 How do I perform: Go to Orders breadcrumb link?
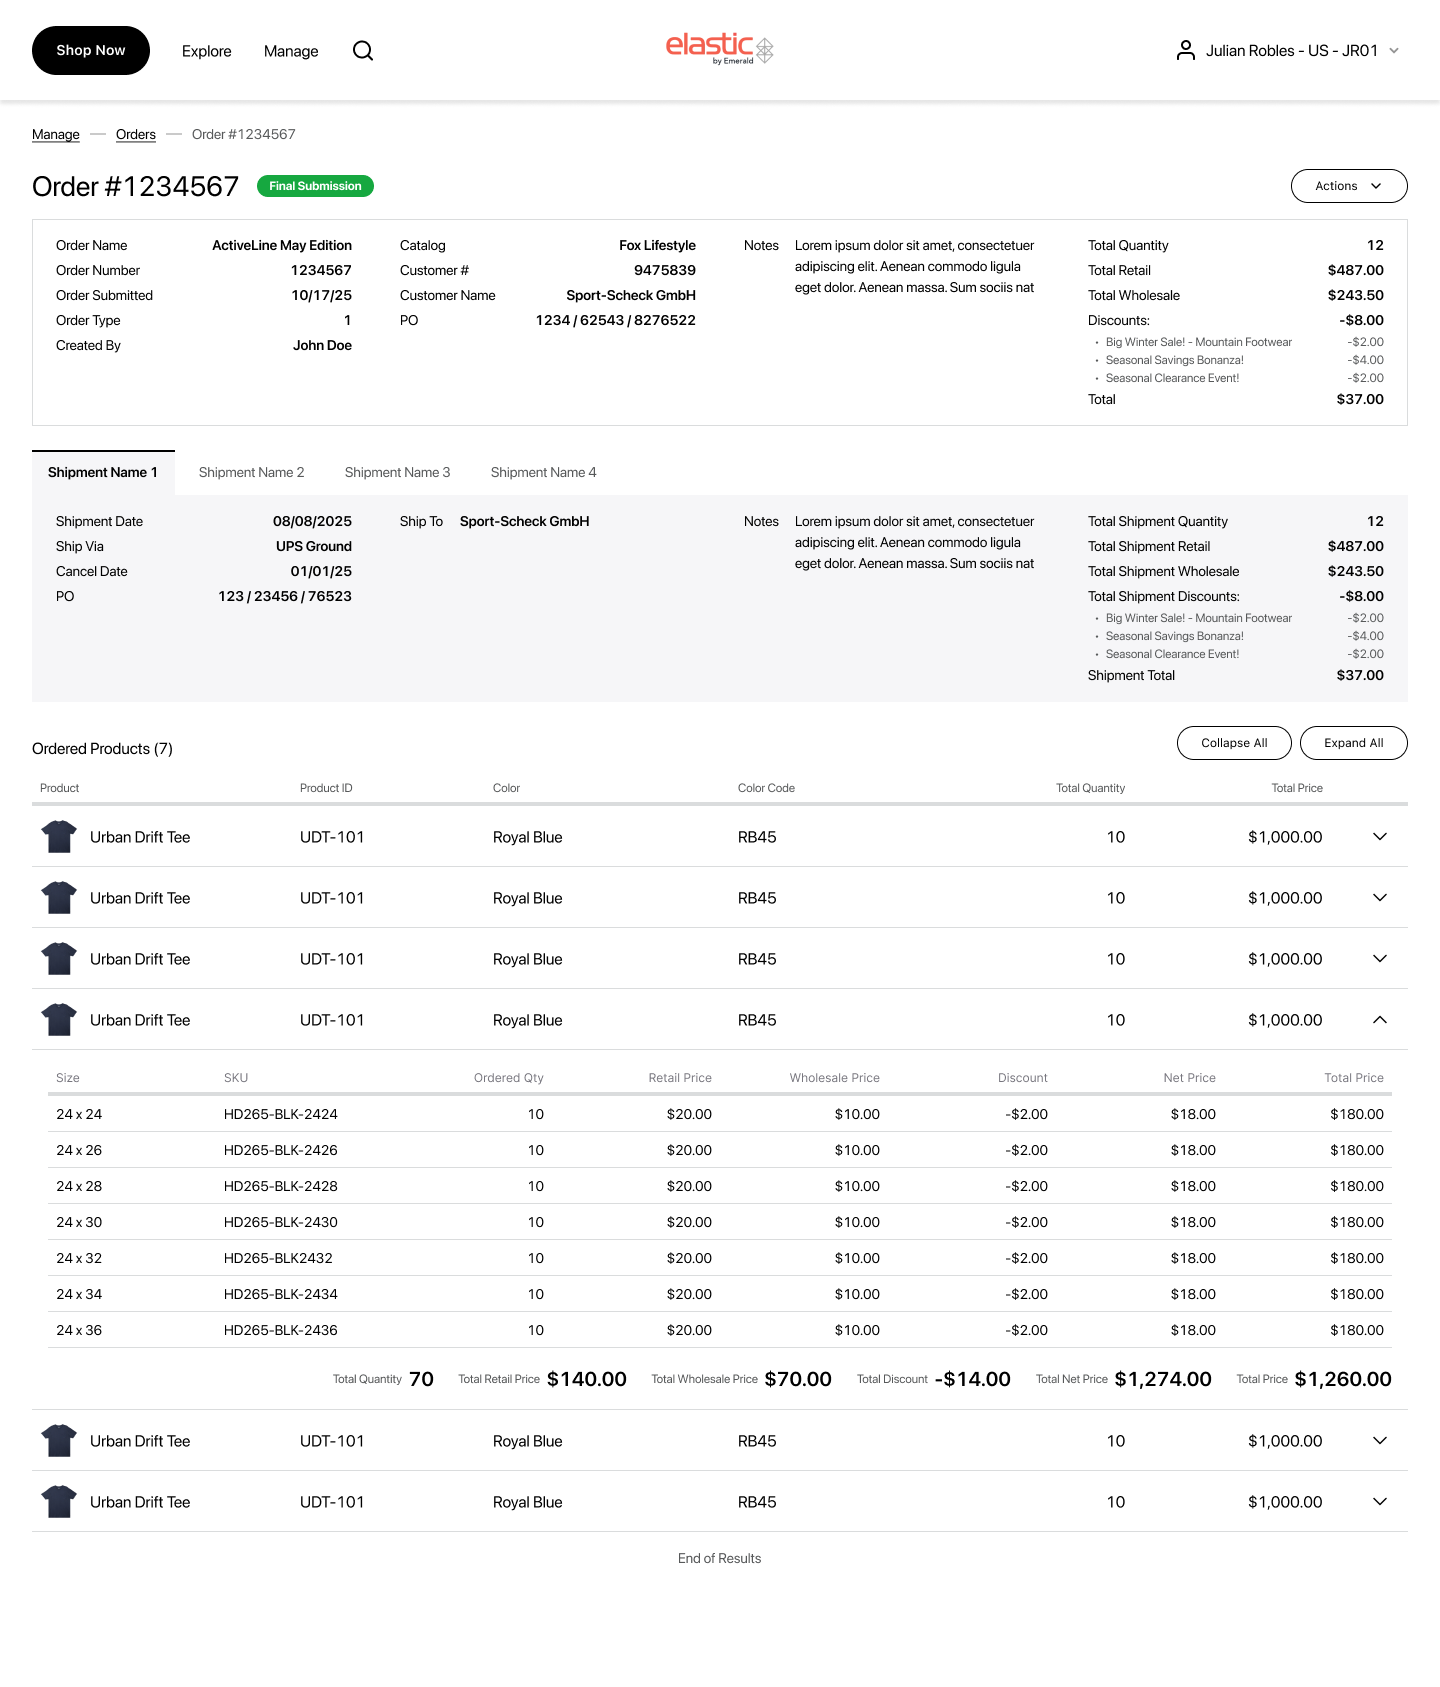(136, 135)
